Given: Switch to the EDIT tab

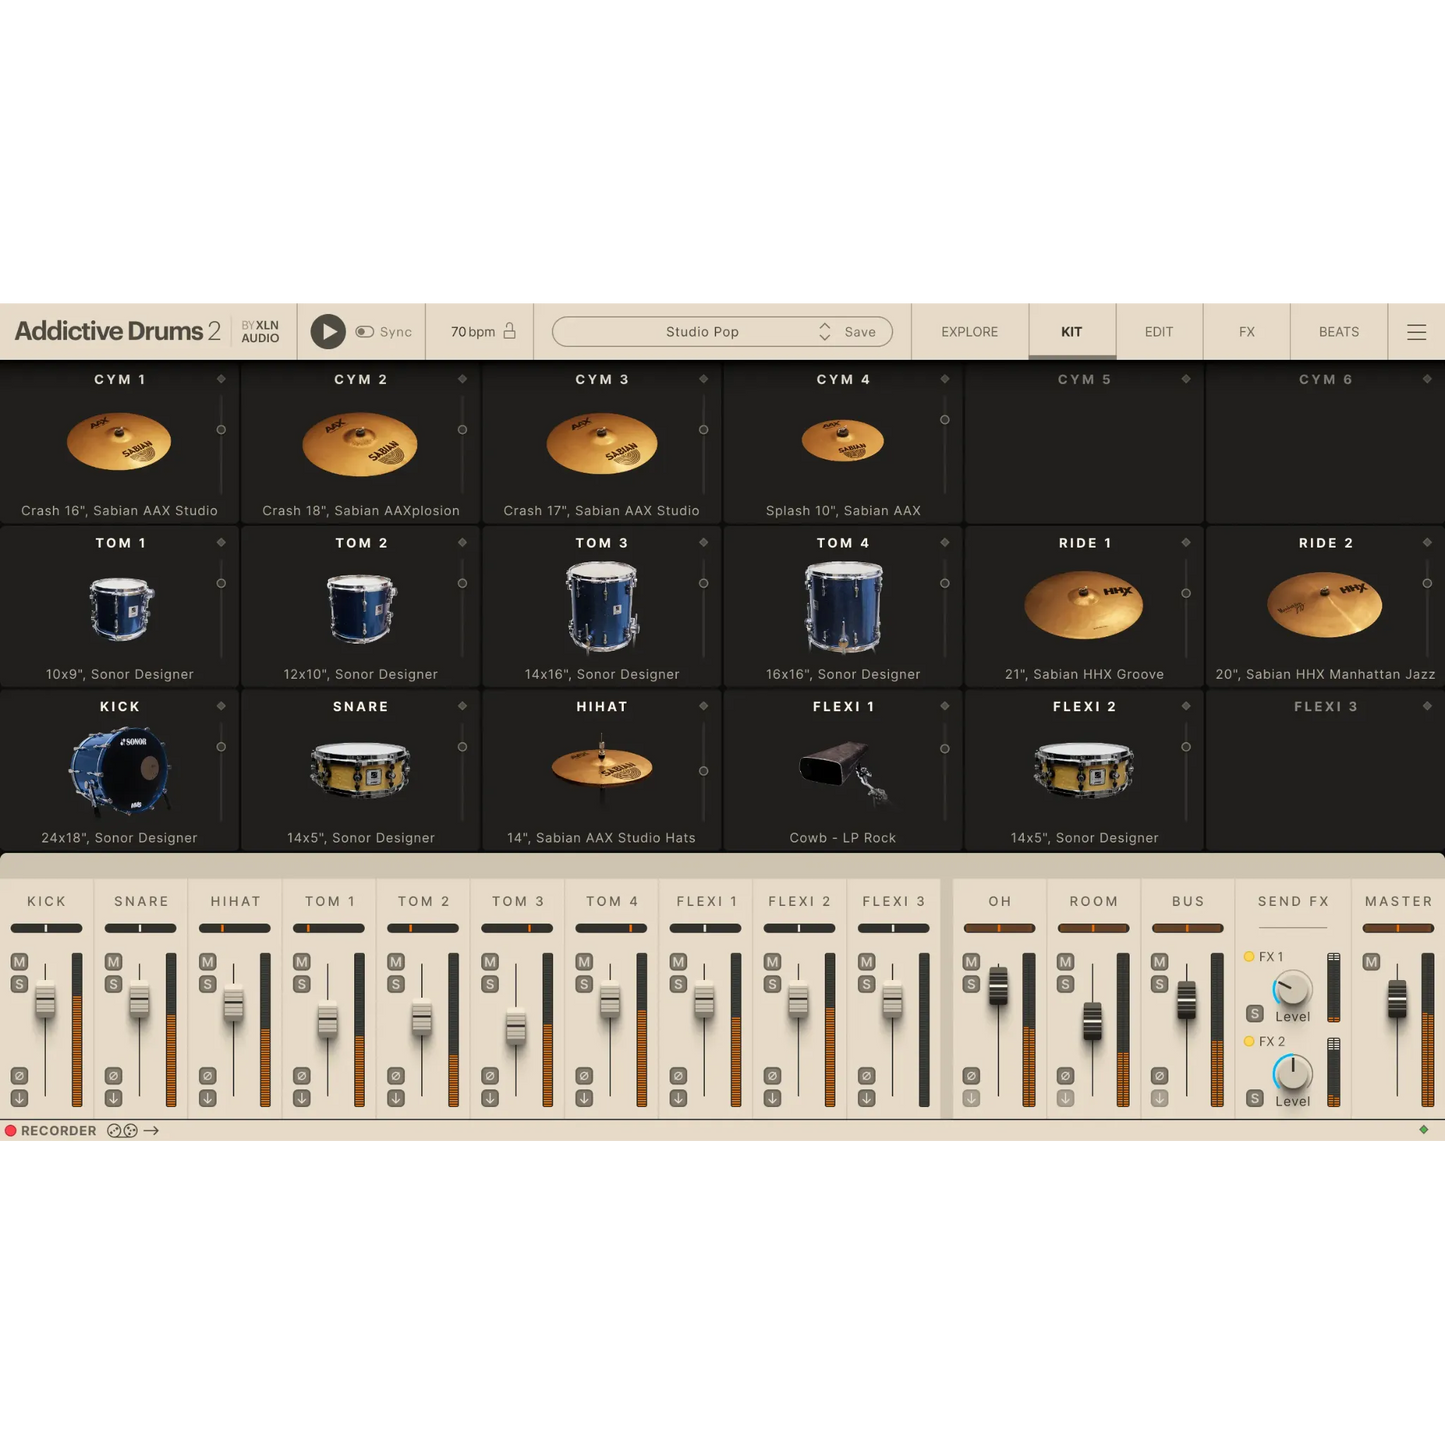Looking at the screenshot, I should (x=1158, y=331).
